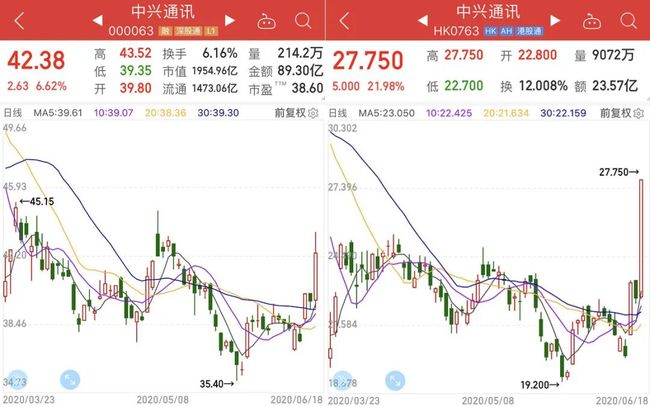Select 日线 period on right chart
The image size is (650, 407).
[x=338, y=113]
